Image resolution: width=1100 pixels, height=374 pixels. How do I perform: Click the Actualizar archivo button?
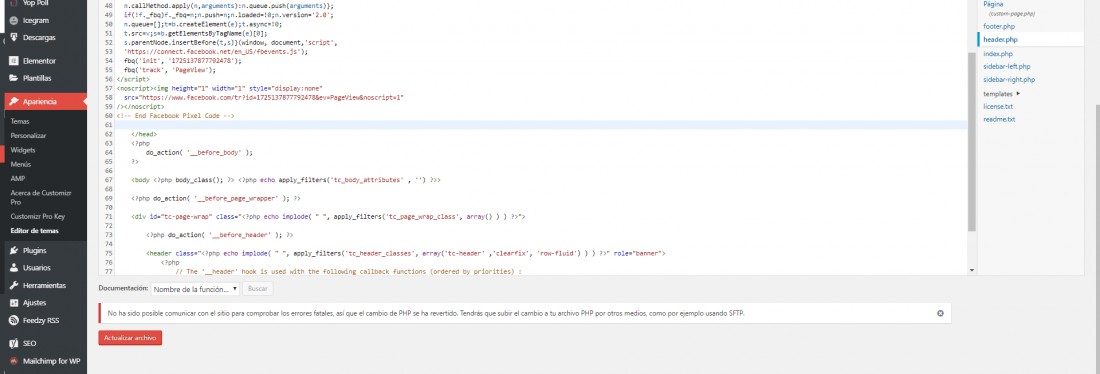coord(130,338)
